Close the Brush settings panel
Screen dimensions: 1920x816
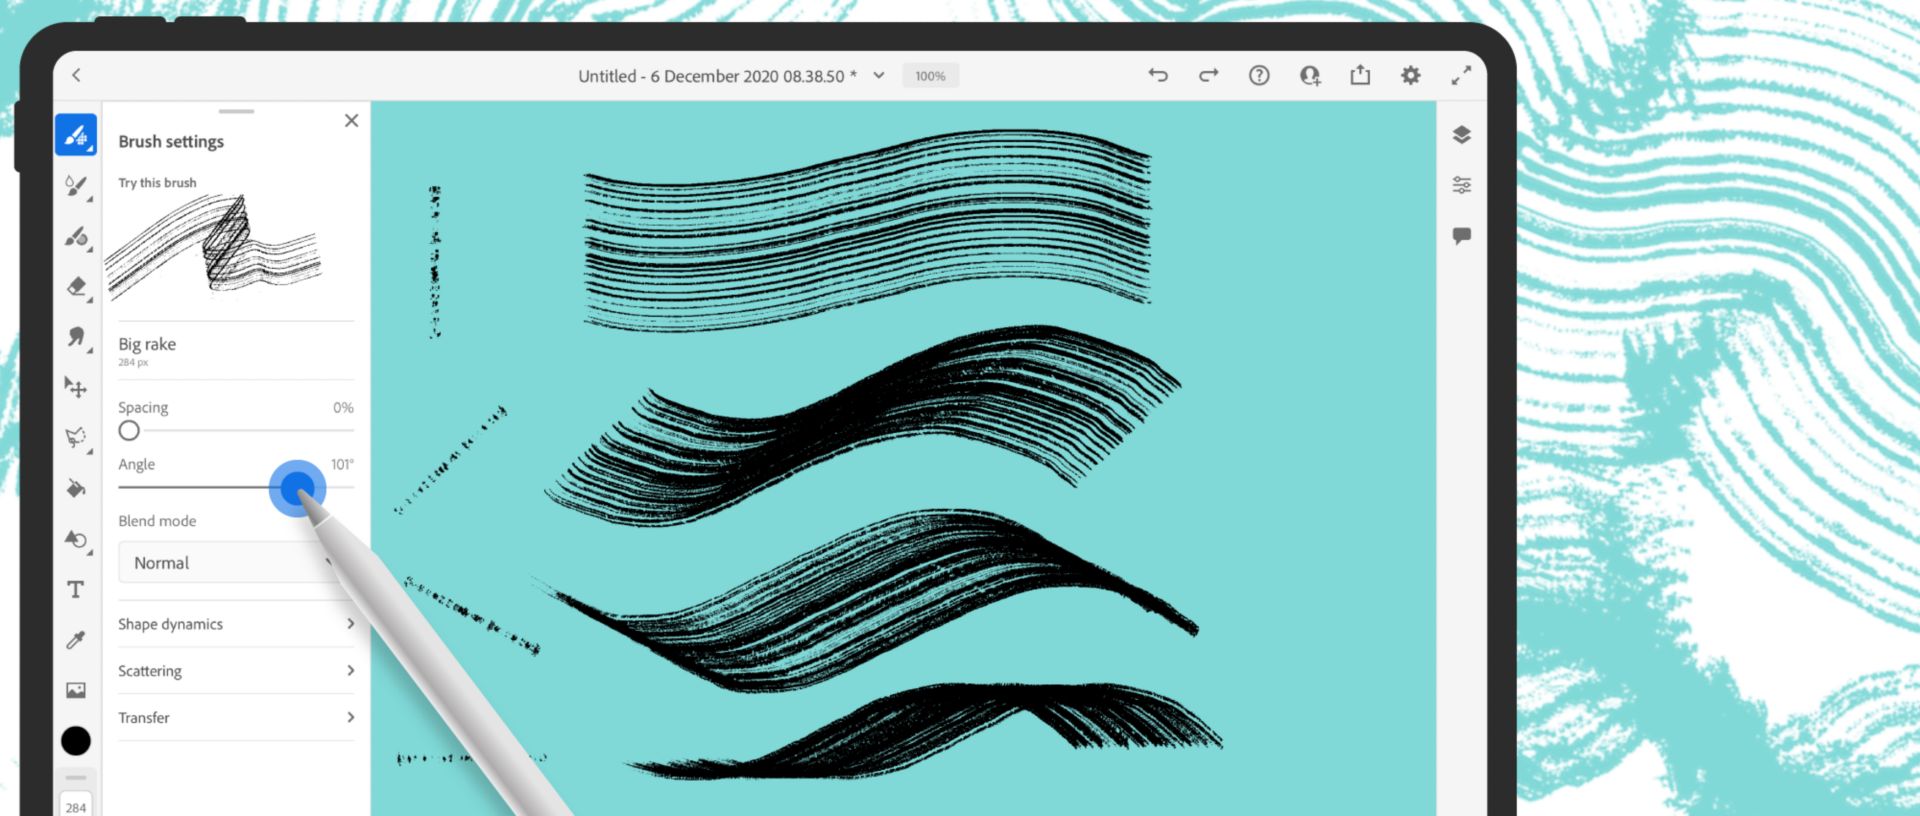point(351,120)
